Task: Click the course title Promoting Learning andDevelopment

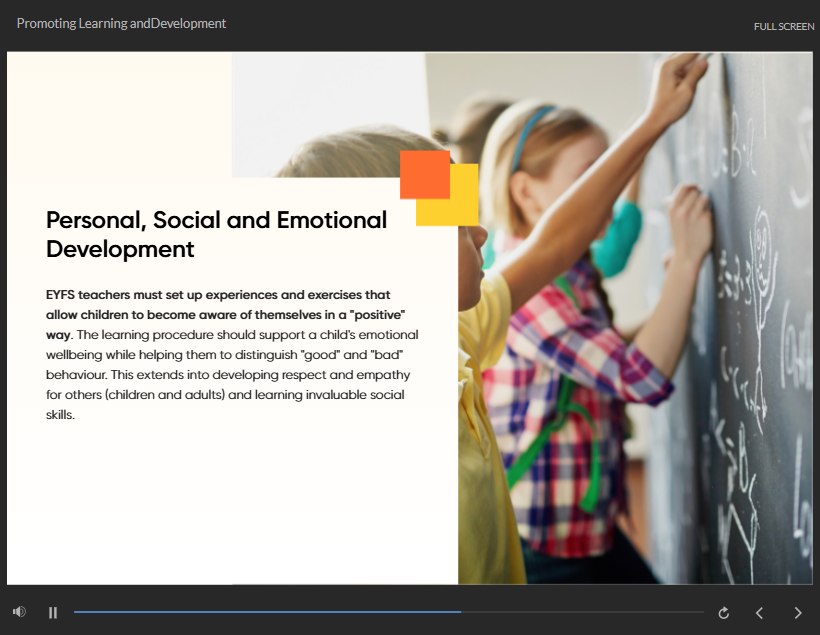Action: pyautogui.click(x=121, y=23)
